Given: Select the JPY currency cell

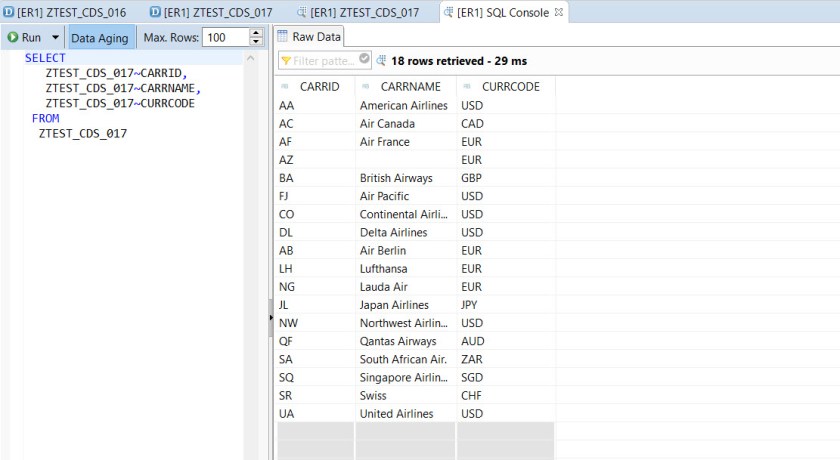Looking at the screenshot, I should [506, 305].
